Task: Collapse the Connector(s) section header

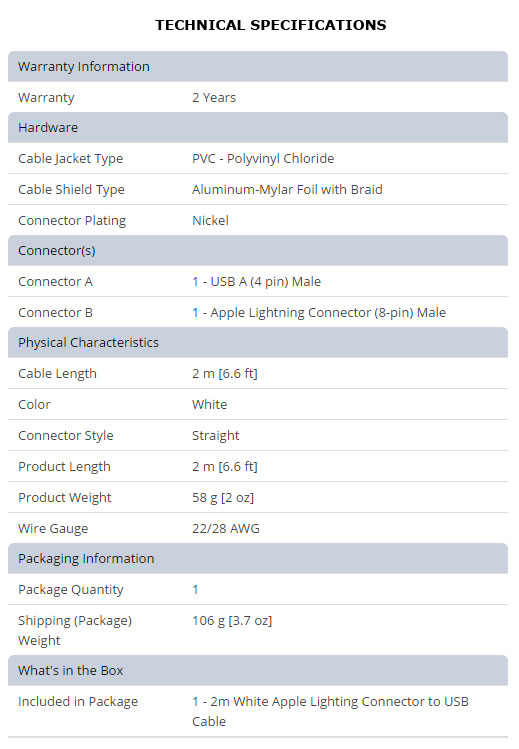Action: pyautogui.click(x=258, y=250)
